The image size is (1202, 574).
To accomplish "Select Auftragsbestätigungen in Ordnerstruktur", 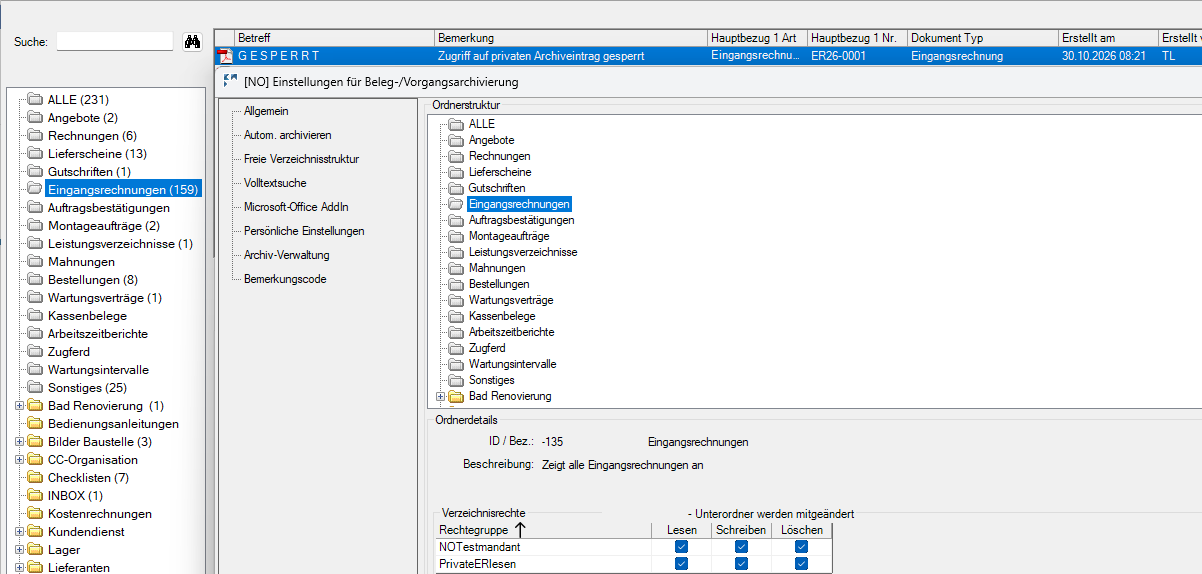I will point(521,220).
